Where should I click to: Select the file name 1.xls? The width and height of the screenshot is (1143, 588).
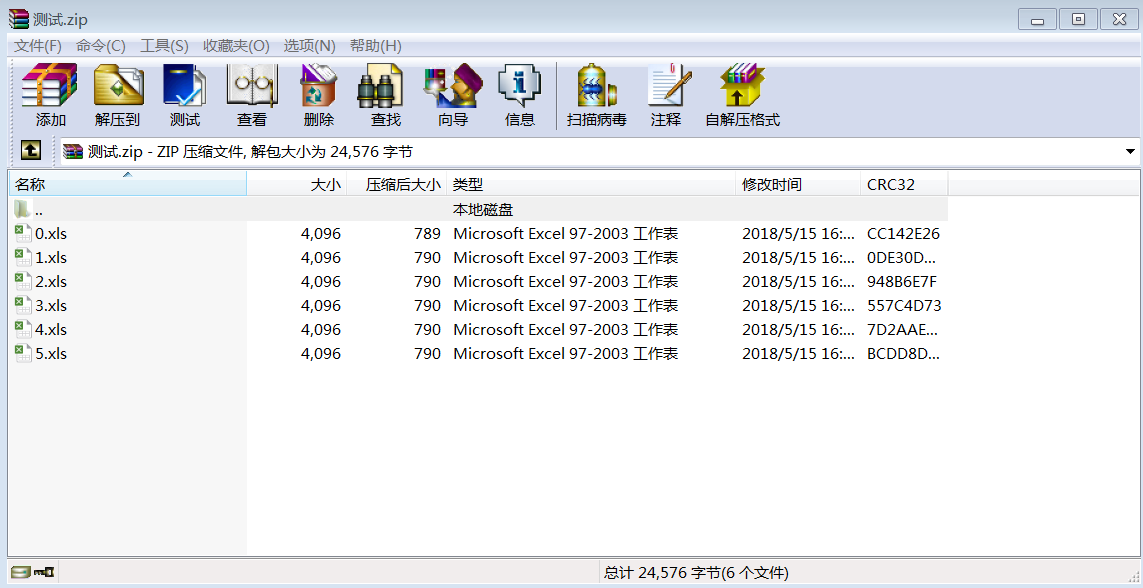51,258
